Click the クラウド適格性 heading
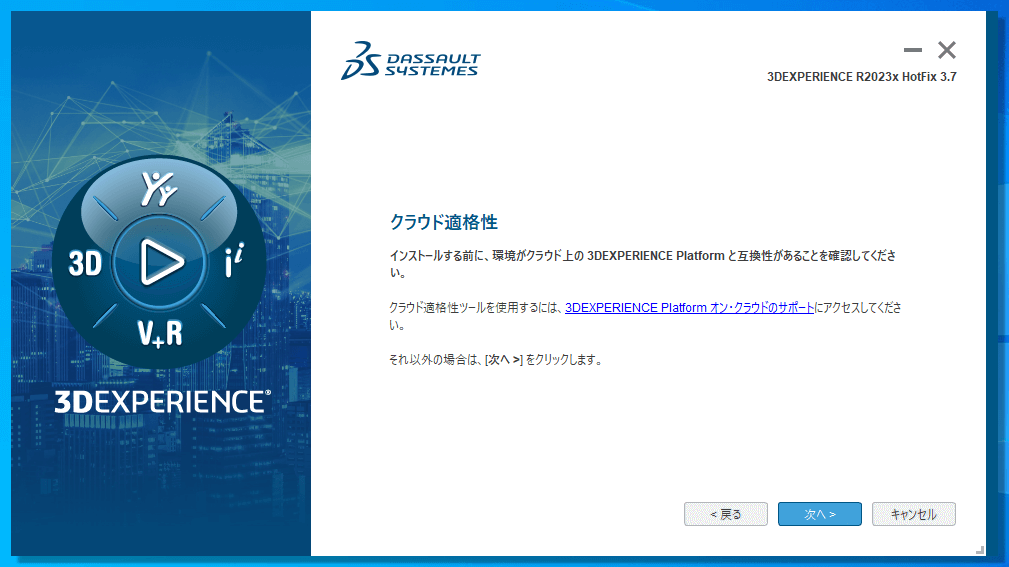This screenshot has height=567, width=1009. tap(443, 222)
